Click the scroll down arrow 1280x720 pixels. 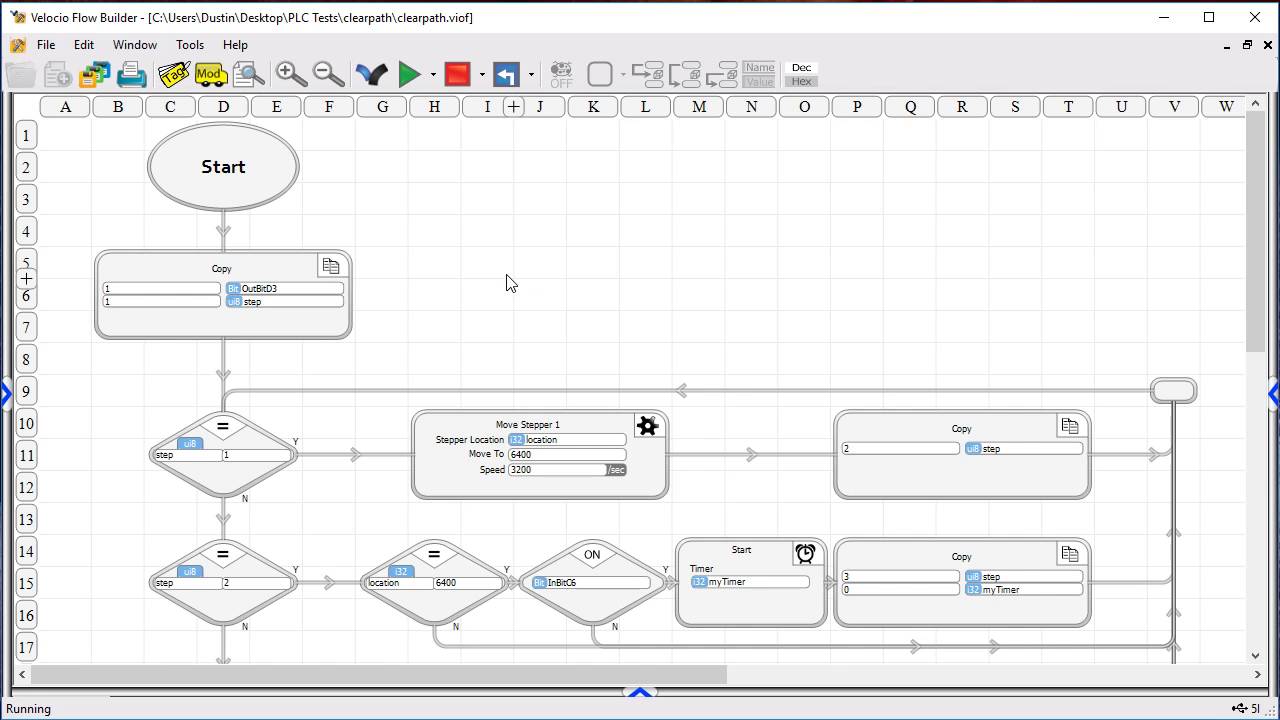coord(1256,656)
